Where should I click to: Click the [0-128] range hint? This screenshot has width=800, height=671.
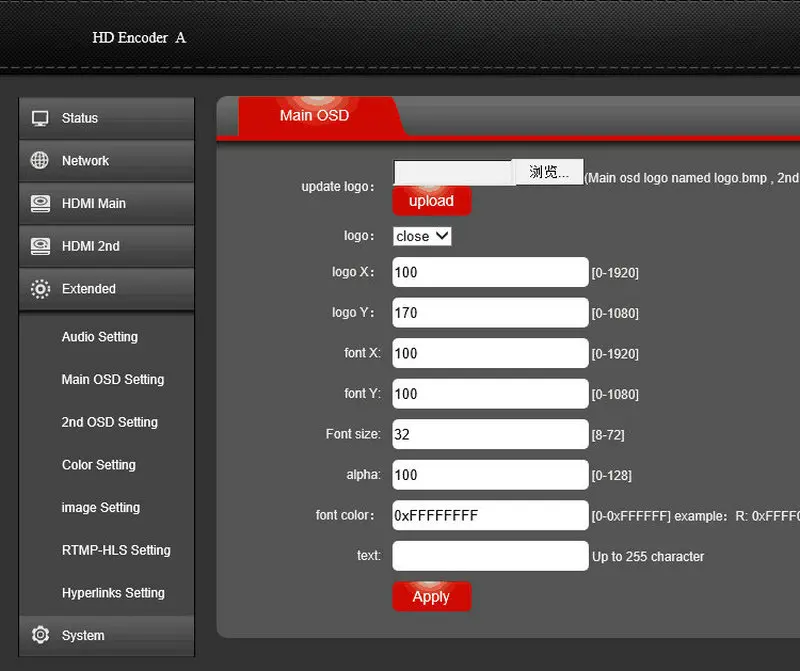pyautogui.click(x=611, y=476)
